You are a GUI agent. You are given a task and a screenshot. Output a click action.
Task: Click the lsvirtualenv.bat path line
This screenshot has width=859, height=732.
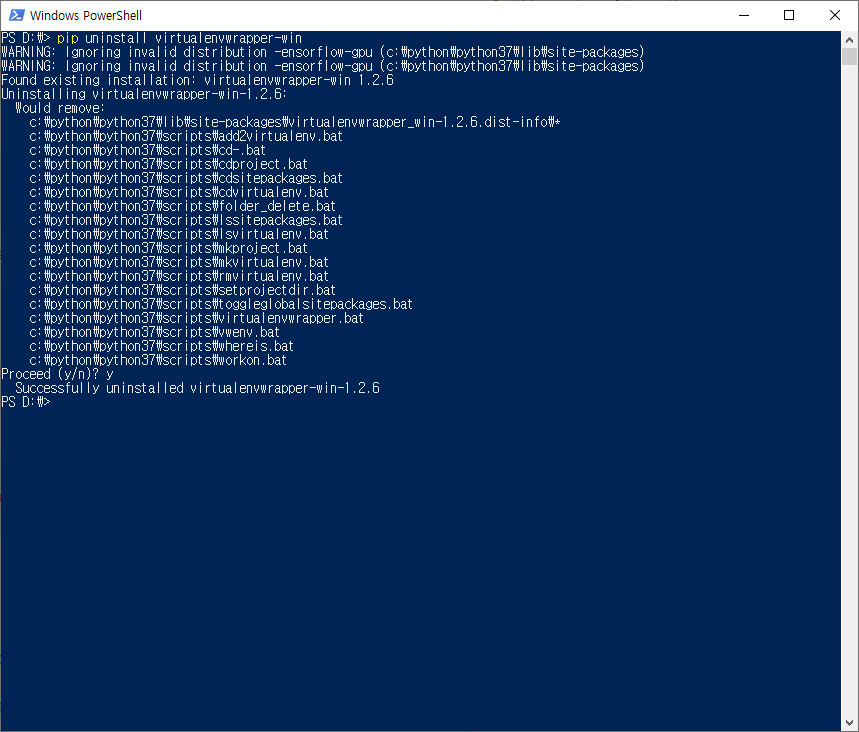179,235
